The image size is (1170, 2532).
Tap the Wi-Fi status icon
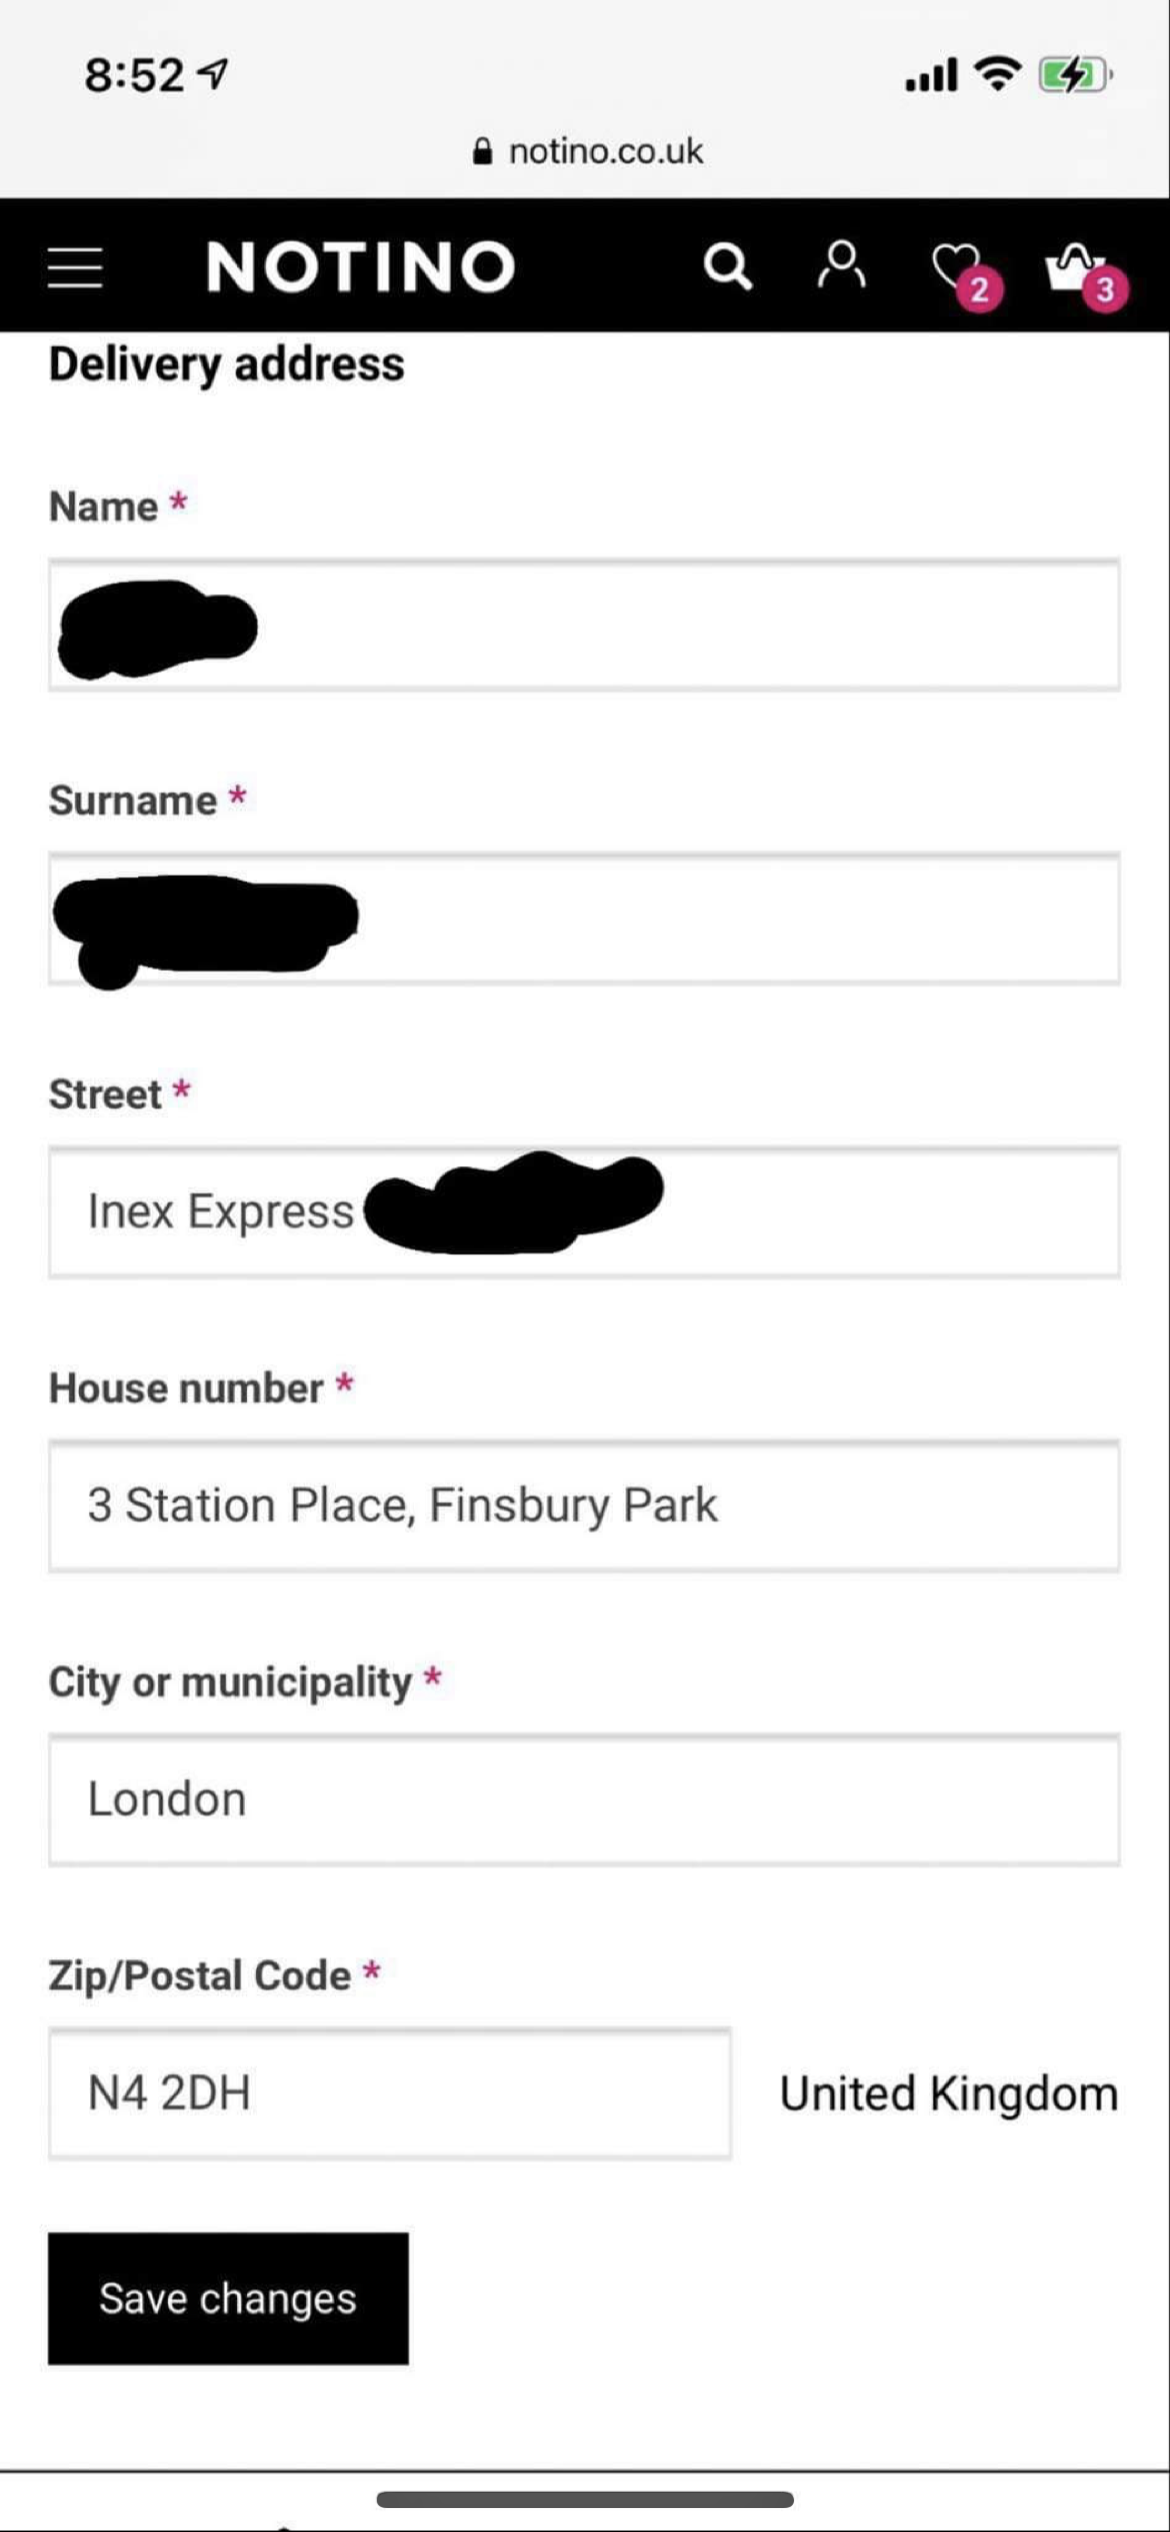997,74
